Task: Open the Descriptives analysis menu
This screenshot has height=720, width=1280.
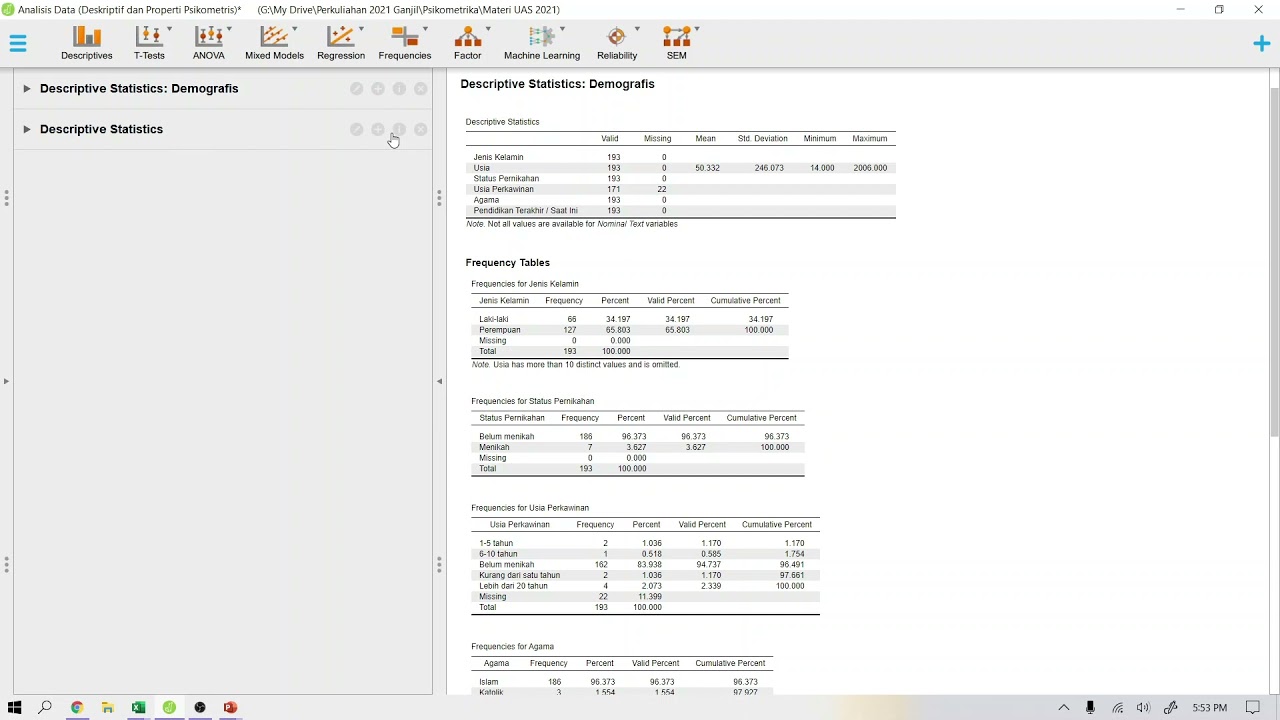Action: [x=87, y=43]
